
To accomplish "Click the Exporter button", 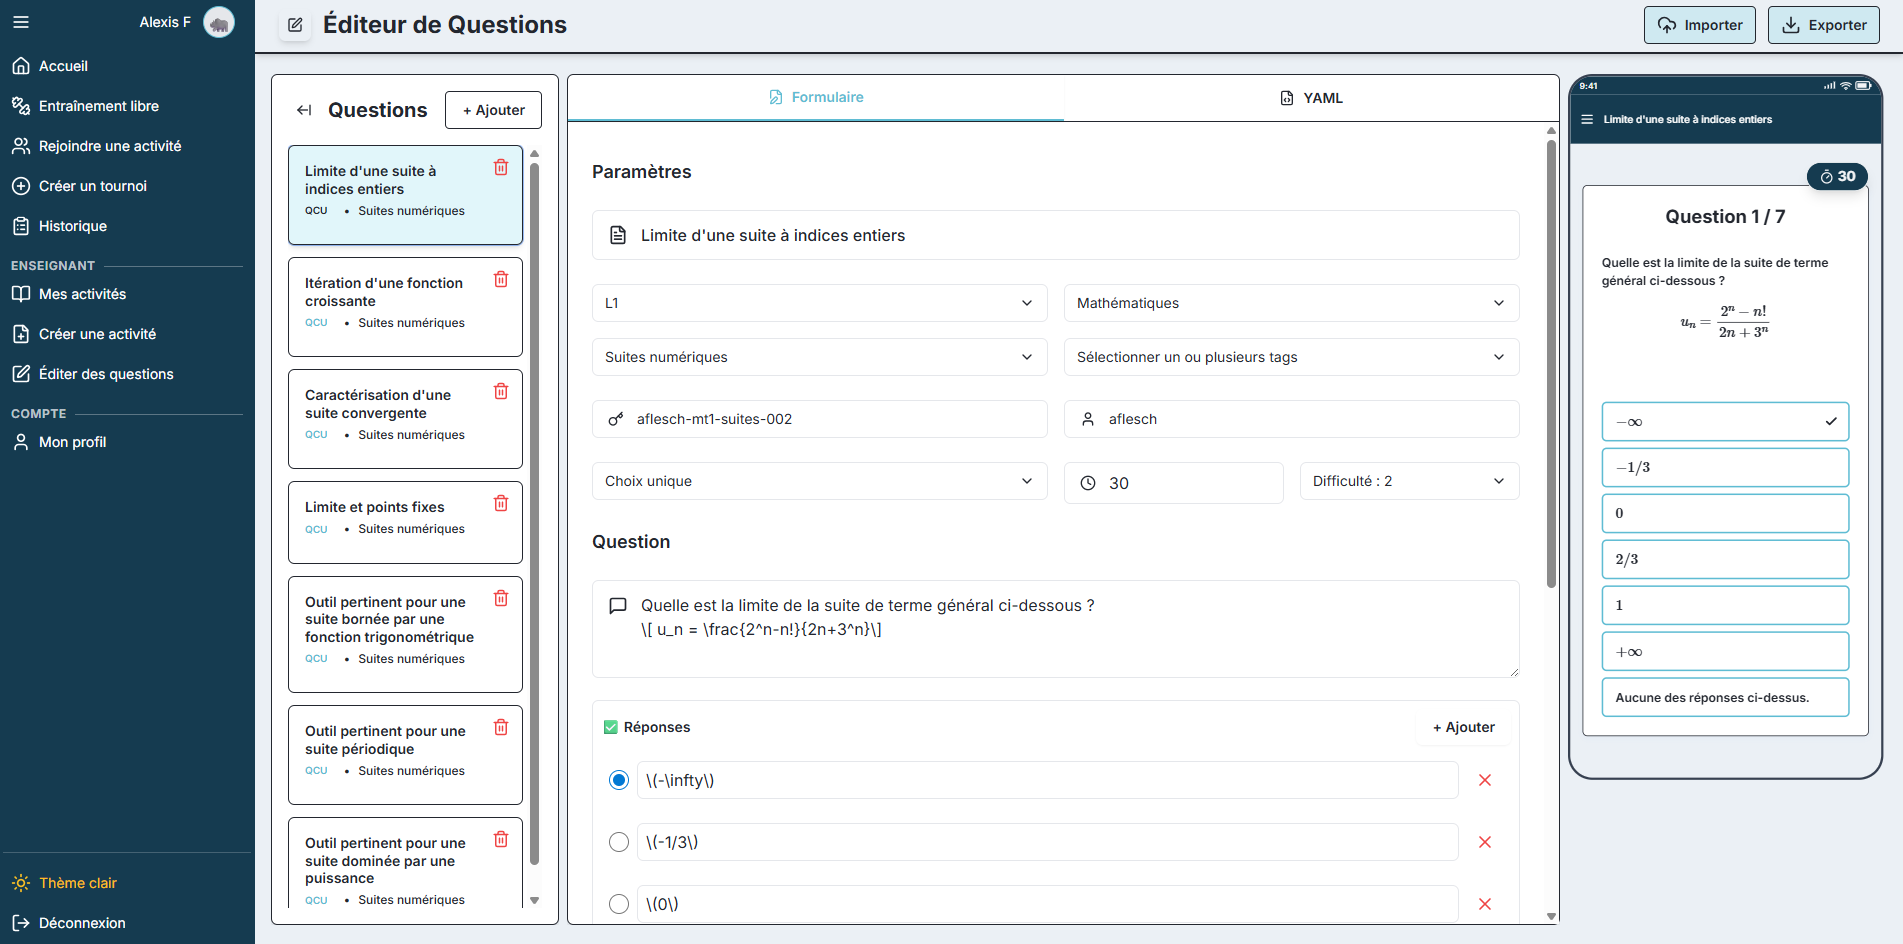I will coord(1823,24).
